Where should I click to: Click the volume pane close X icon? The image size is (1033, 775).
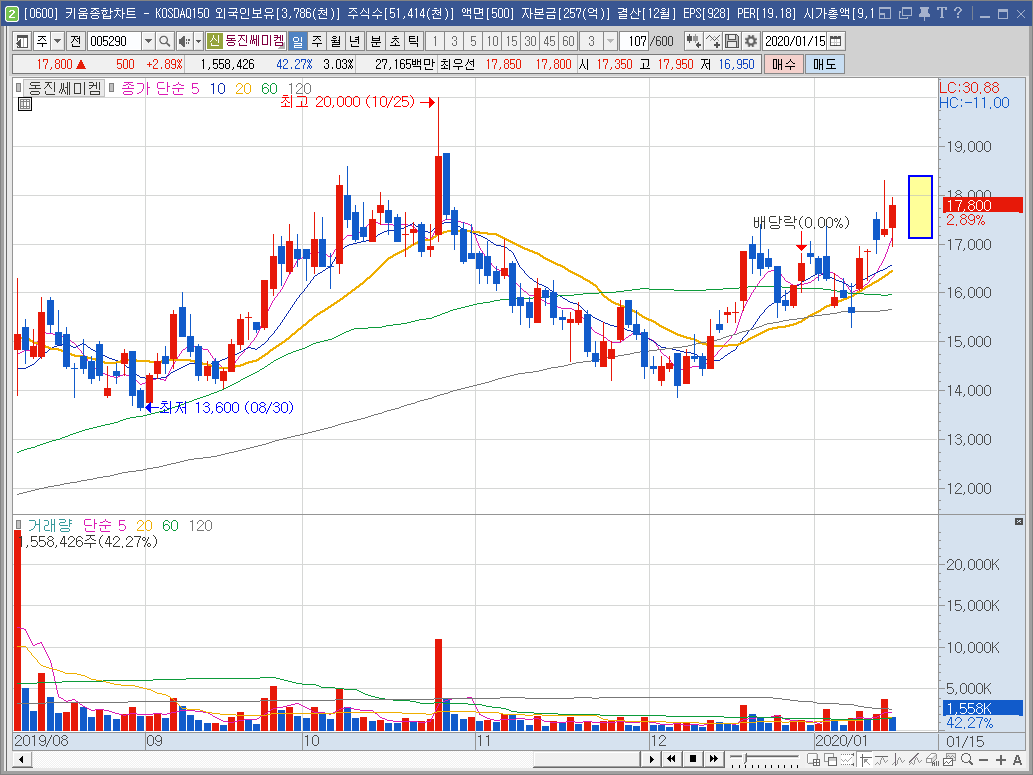1019,521
